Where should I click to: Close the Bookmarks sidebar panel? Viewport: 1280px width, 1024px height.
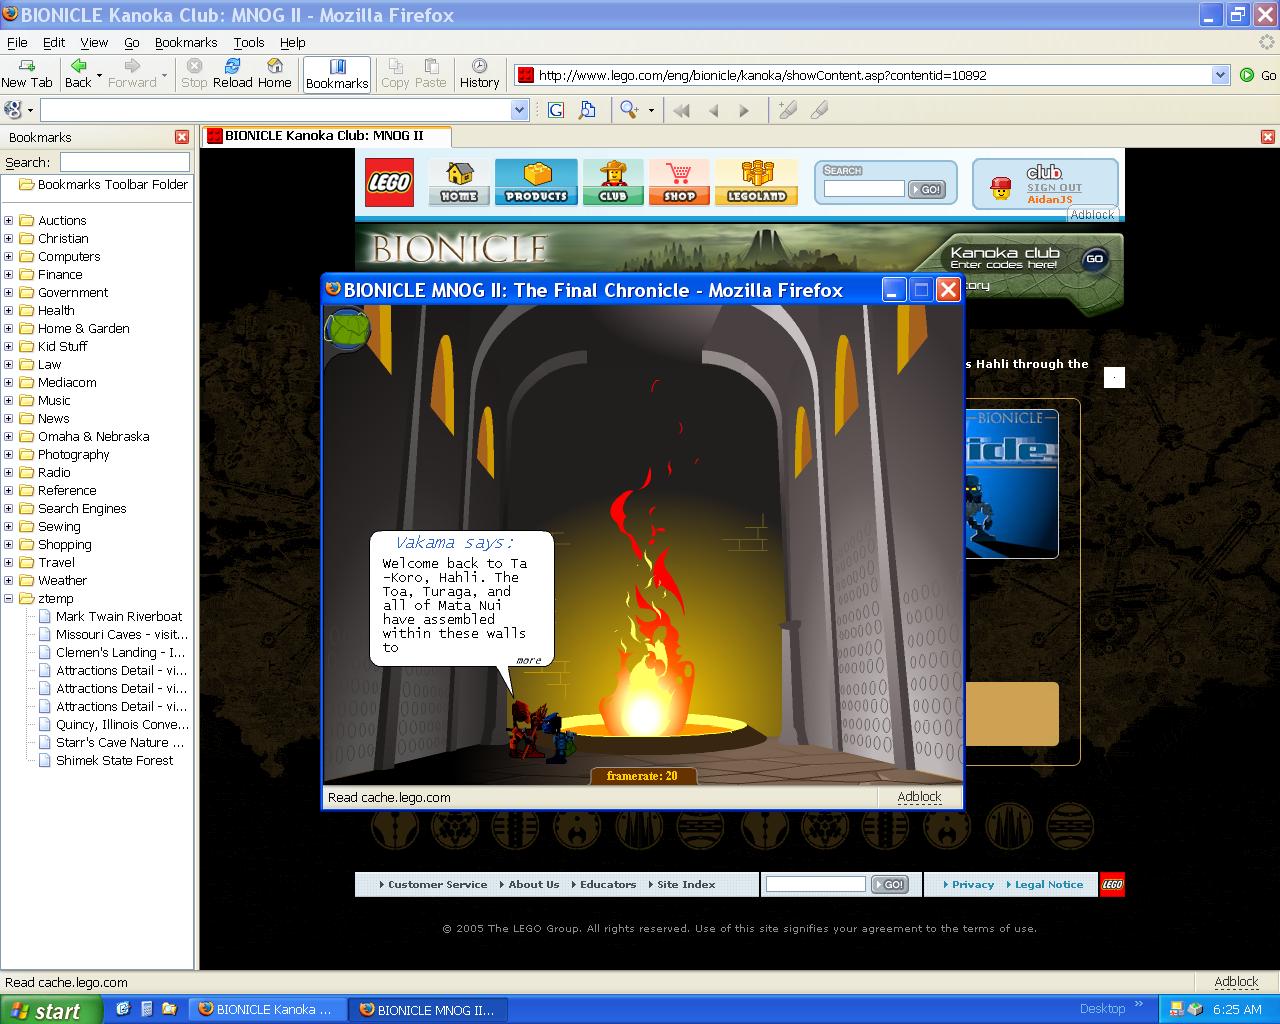click(181, 137)
